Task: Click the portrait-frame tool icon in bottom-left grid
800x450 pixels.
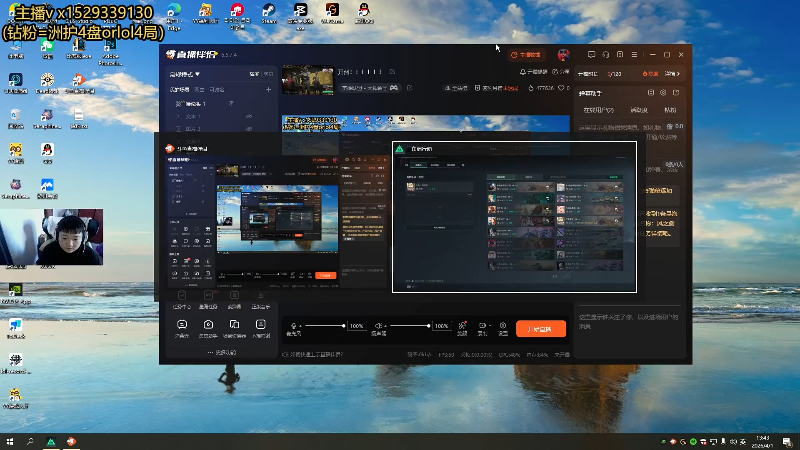Action: click(x=261, y=324)
